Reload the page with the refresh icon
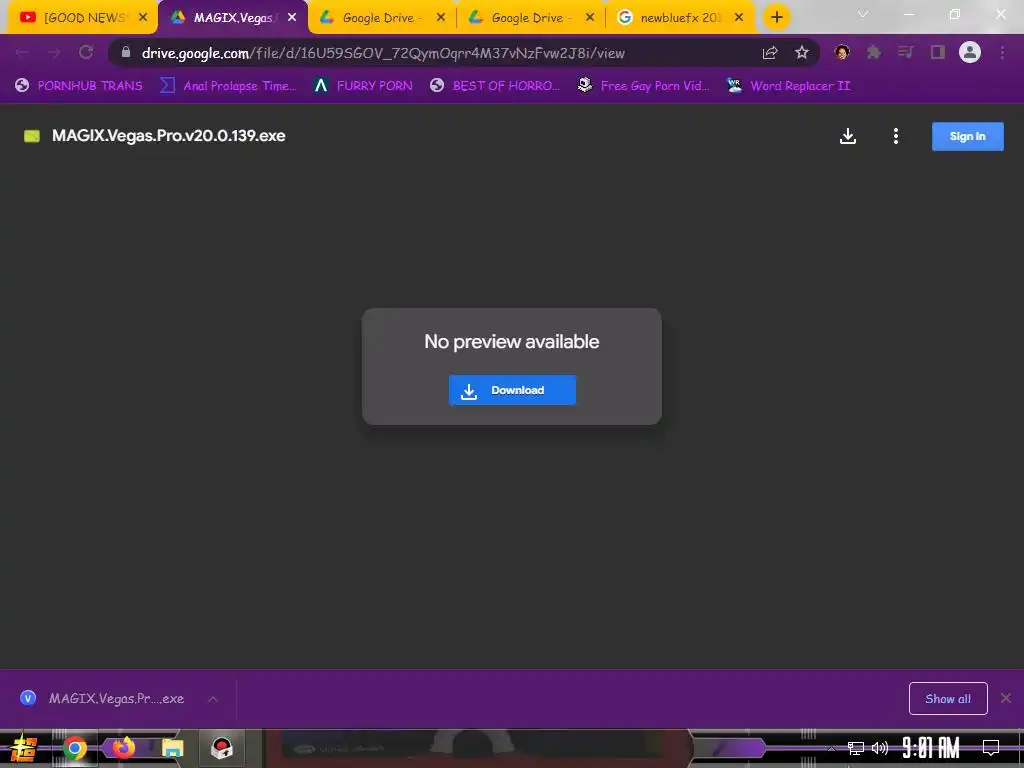 86,52
